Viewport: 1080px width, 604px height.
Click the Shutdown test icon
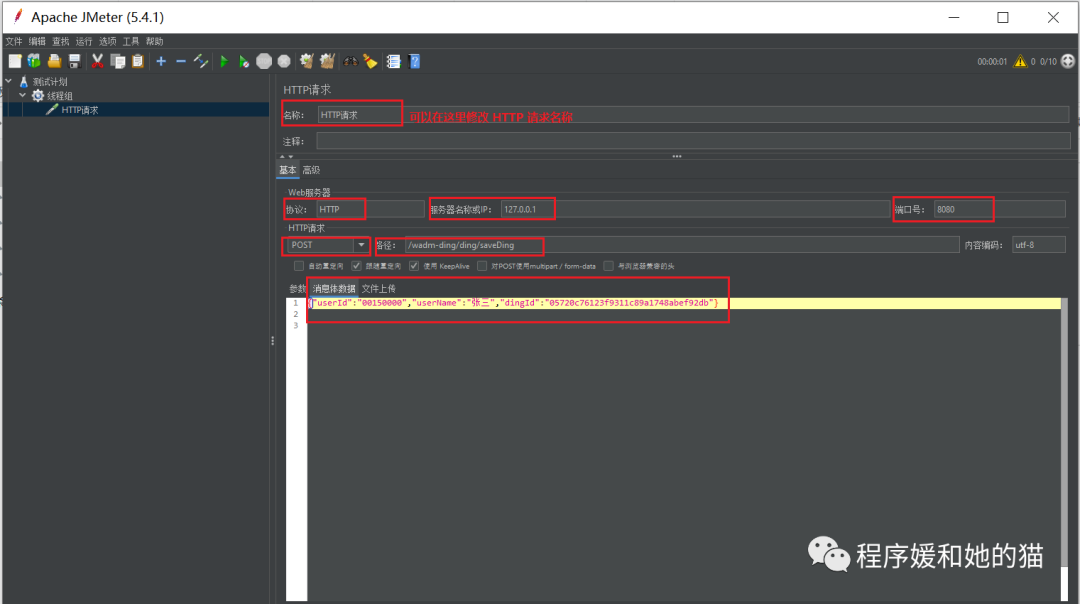284,61
